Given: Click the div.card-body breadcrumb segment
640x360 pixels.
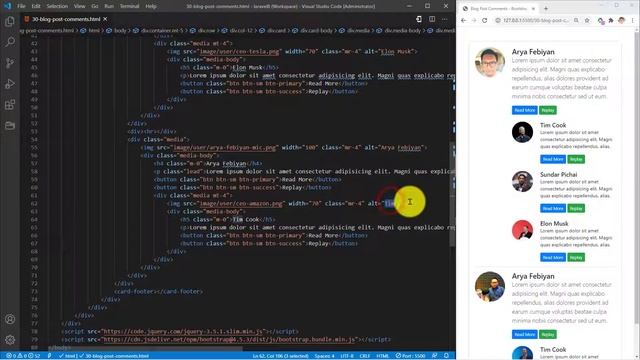Looking at the screenshot, I should click(x=317, y=31).
